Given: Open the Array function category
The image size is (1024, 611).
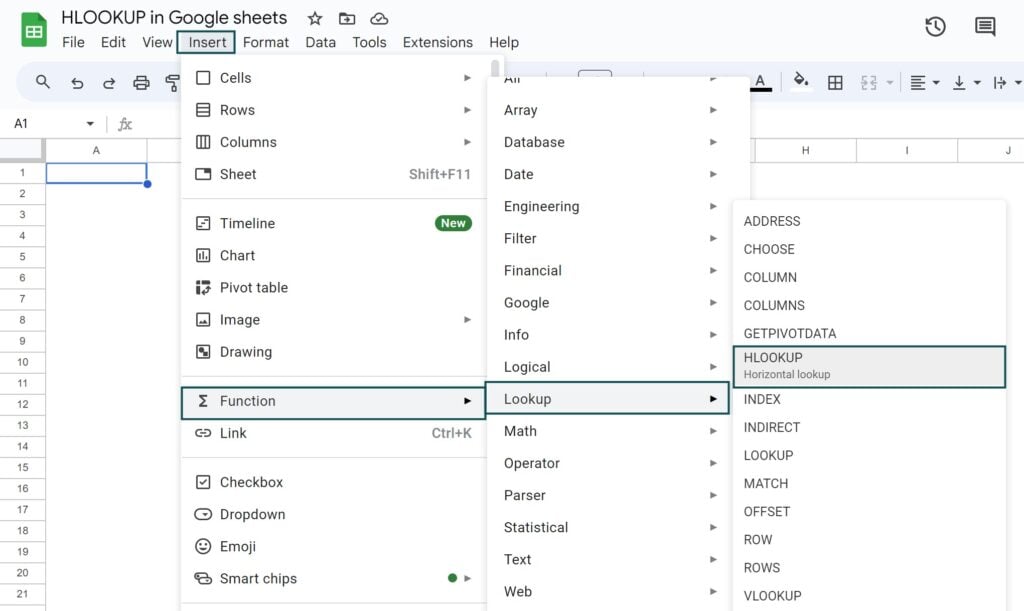Looking at the screenshot, I should tap(608, 110).
